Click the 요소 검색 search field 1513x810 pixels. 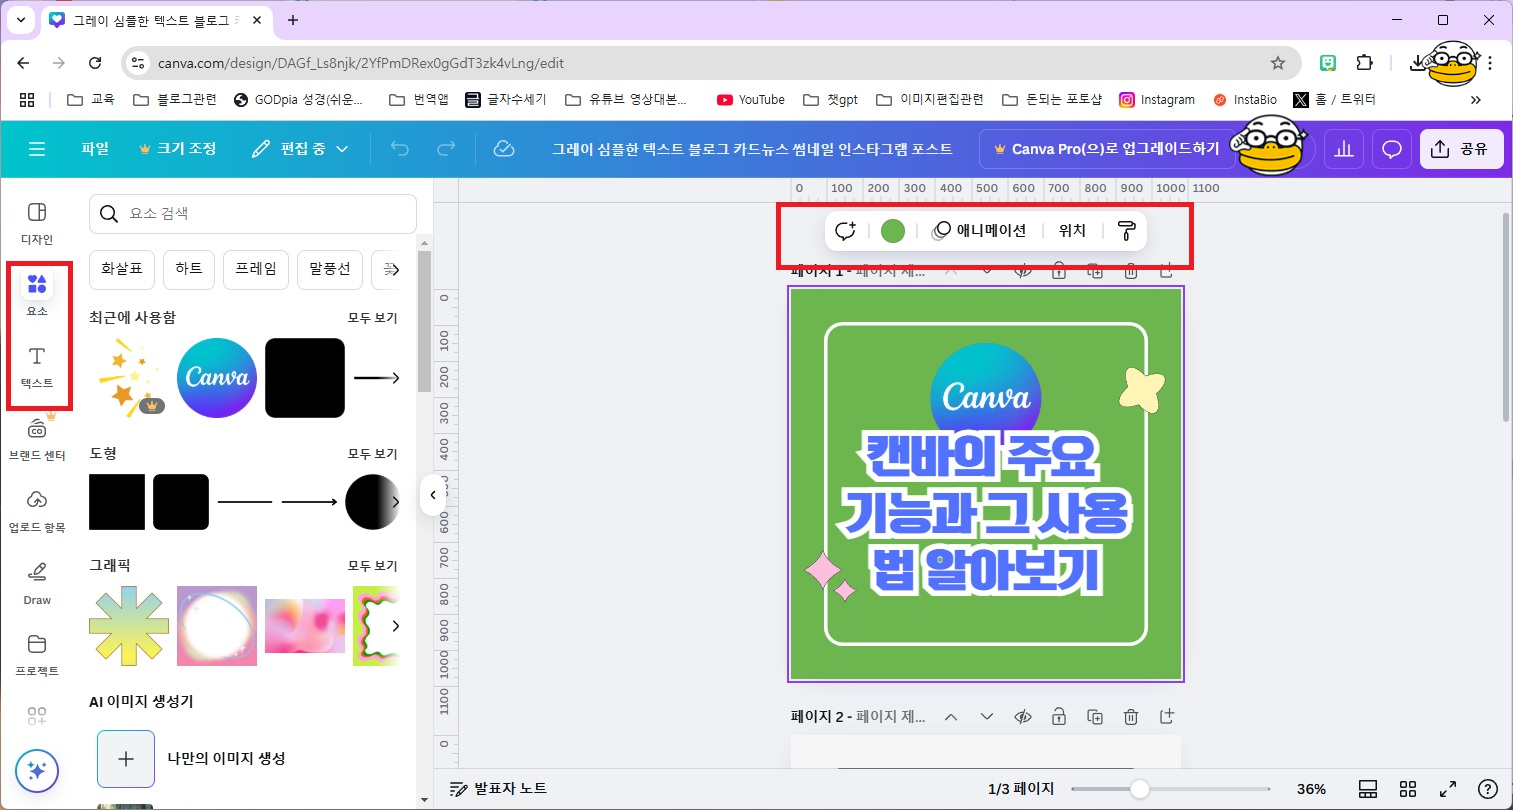coord(253,214)
